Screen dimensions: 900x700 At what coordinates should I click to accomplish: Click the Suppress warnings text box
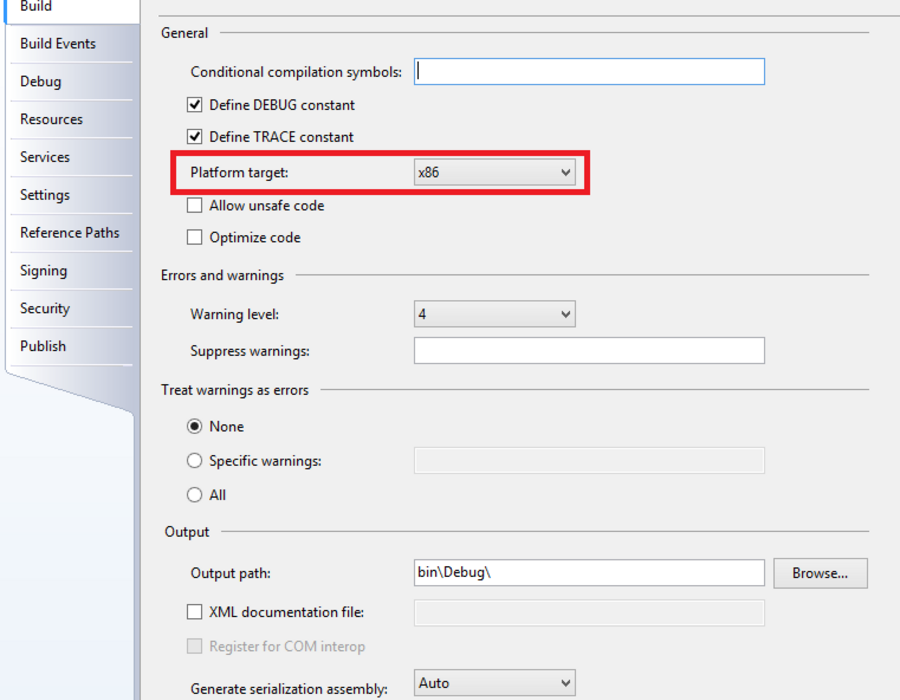589,351
